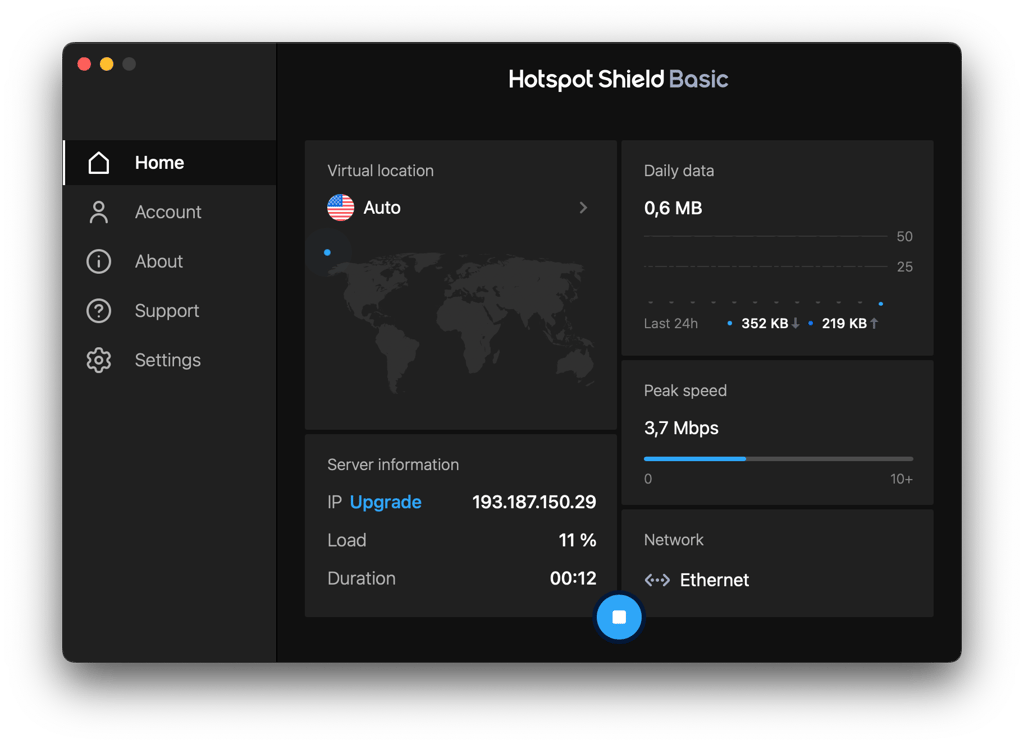Screen dimensions: 1024x745
Task: Click the Load value 11 %
Action: (577, 541)
